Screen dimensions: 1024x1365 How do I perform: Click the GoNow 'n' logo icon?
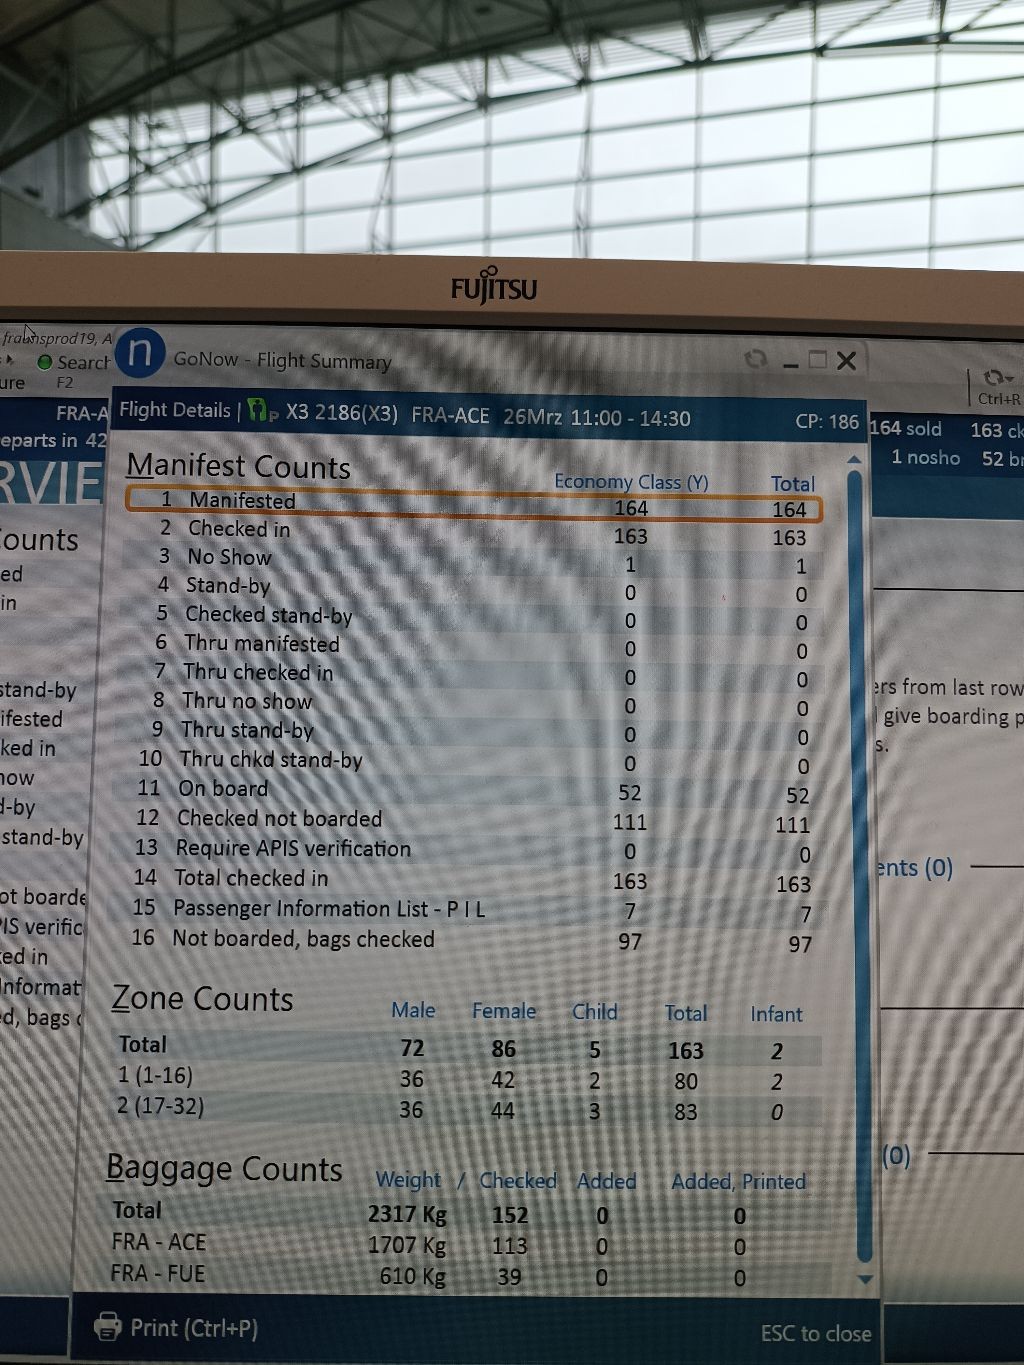click(140, 353)
